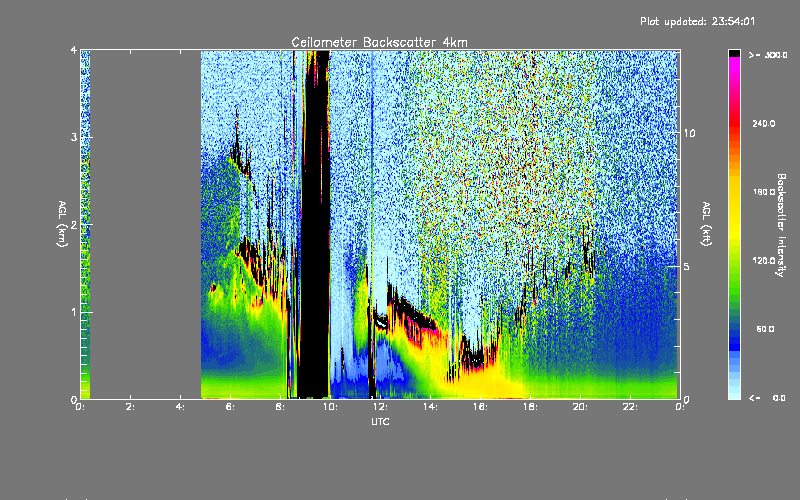Image resolution: width=800 pixels, height=500 pixels.
Task: Click the right 'AGL (kft)' axis label
Action: 706,224
